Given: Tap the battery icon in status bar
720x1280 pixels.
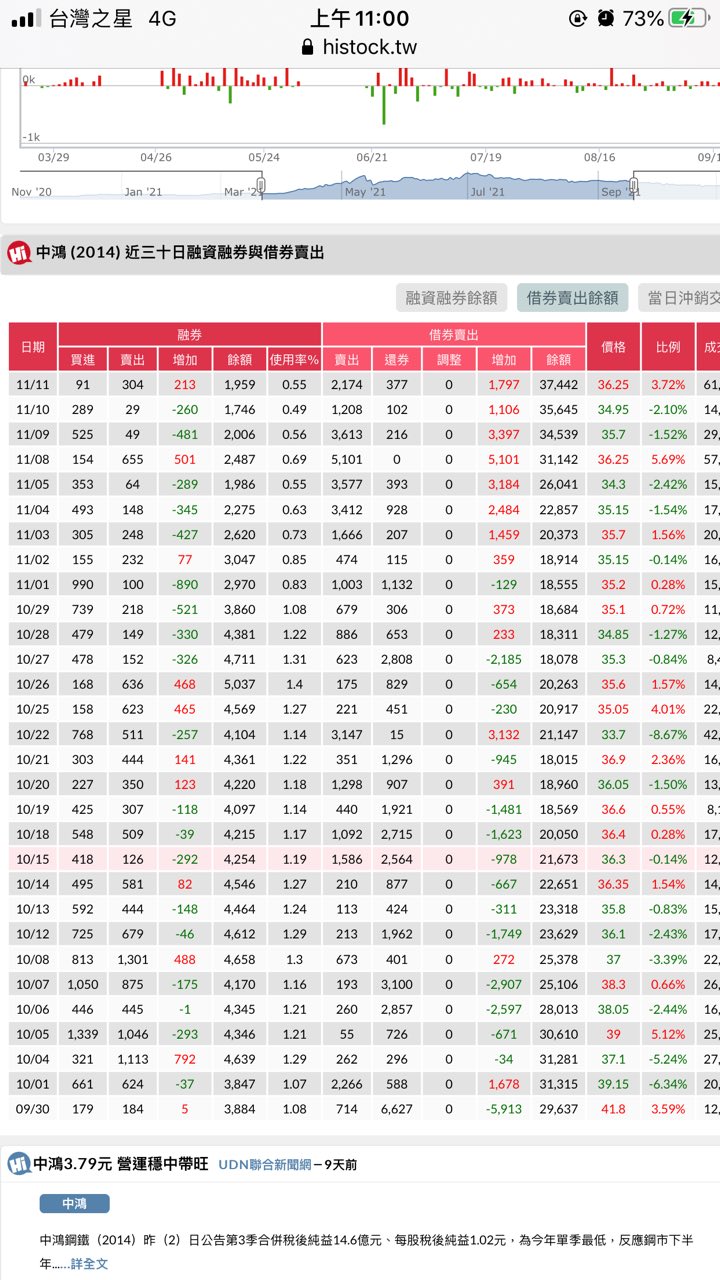Looking at the screenshot, I should point(688,18).
